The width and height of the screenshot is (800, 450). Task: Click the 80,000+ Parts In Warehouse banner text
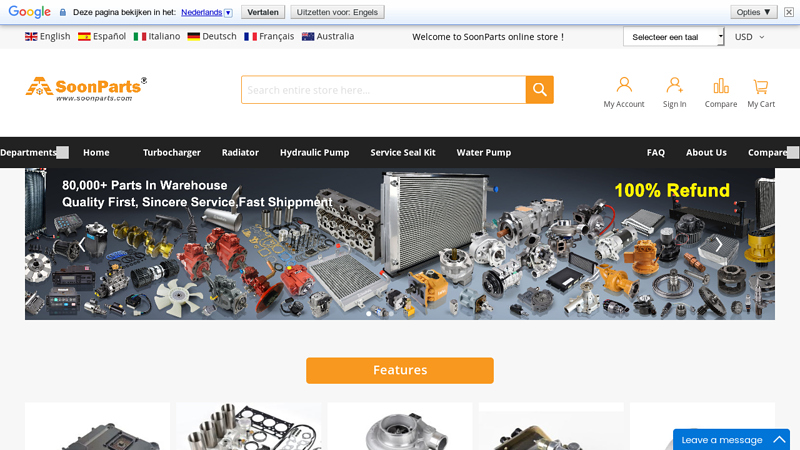point(144,185)
